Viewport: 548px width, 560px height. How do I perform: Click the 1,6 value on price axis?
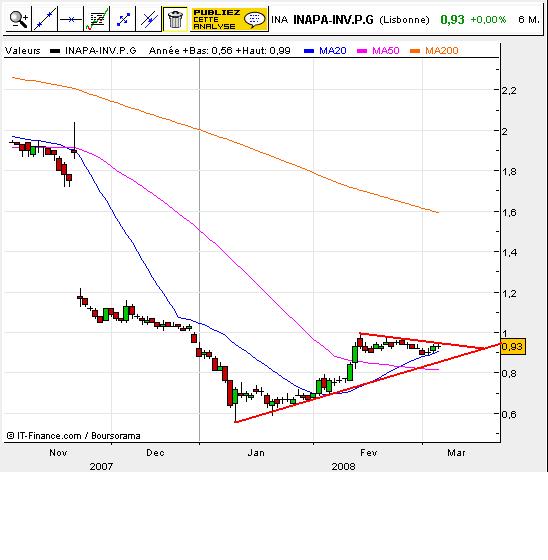(509, 212)
